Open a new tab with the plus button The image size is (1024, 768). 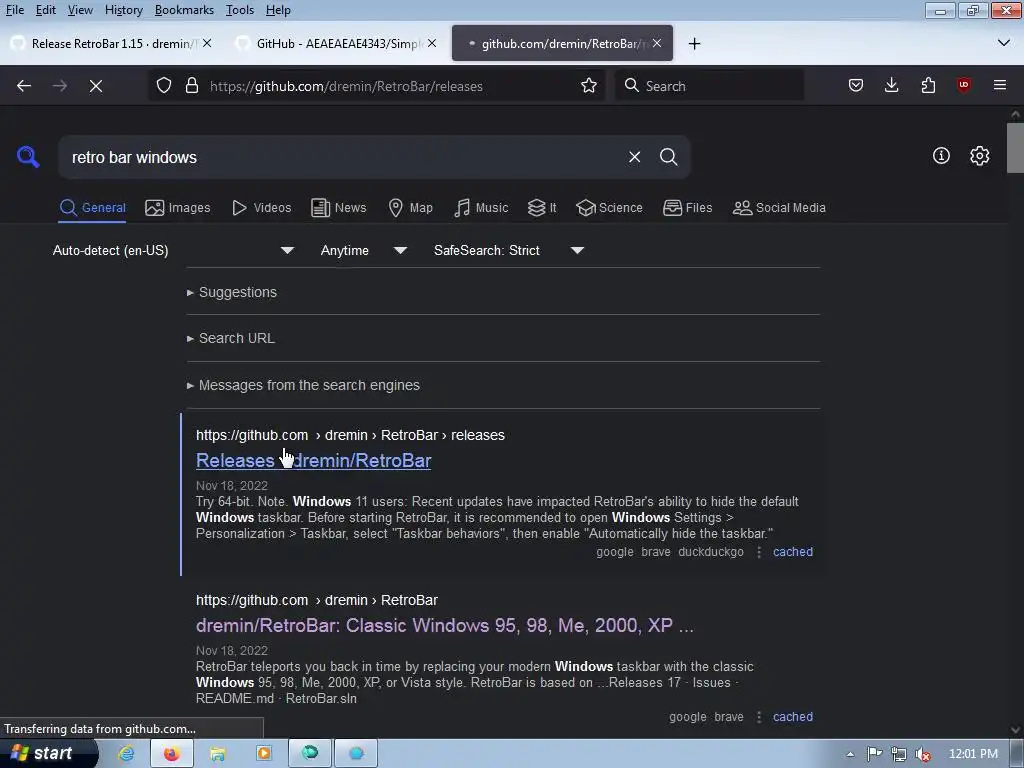[694, 44]
